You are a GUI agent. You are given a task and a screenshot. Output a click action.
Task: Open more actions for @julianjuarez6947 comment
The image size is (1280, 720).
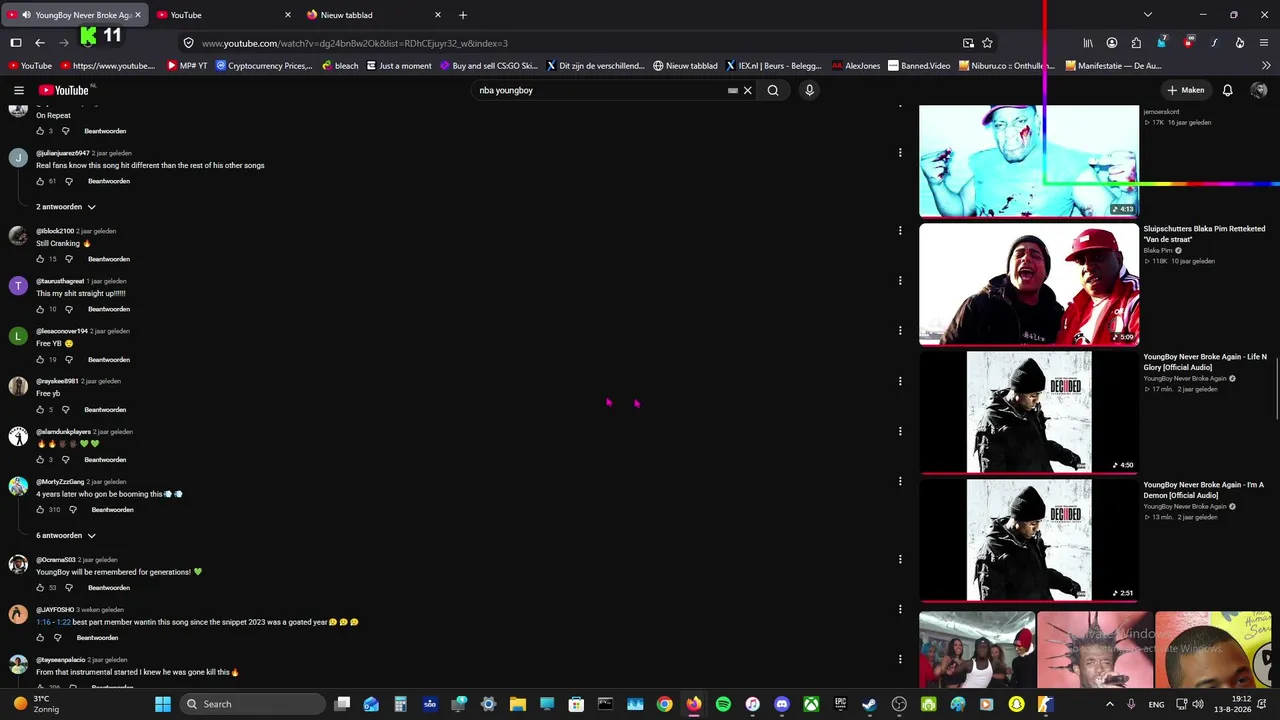click(900, 153)
